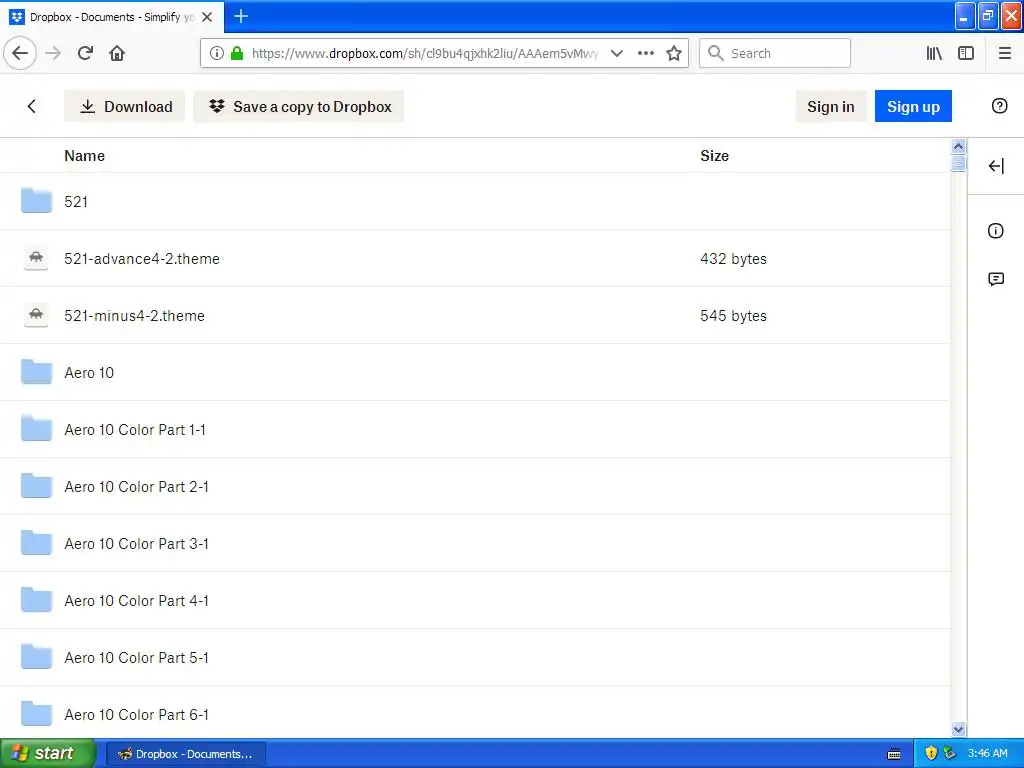Open page actions three-dots menu

646,53
